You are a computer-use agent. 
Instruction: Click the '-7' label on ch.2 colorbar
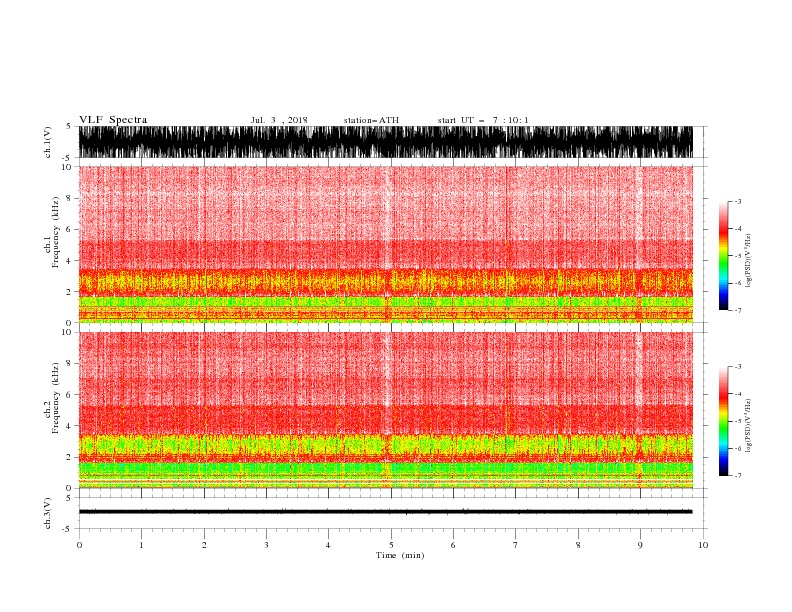(737, 475)
